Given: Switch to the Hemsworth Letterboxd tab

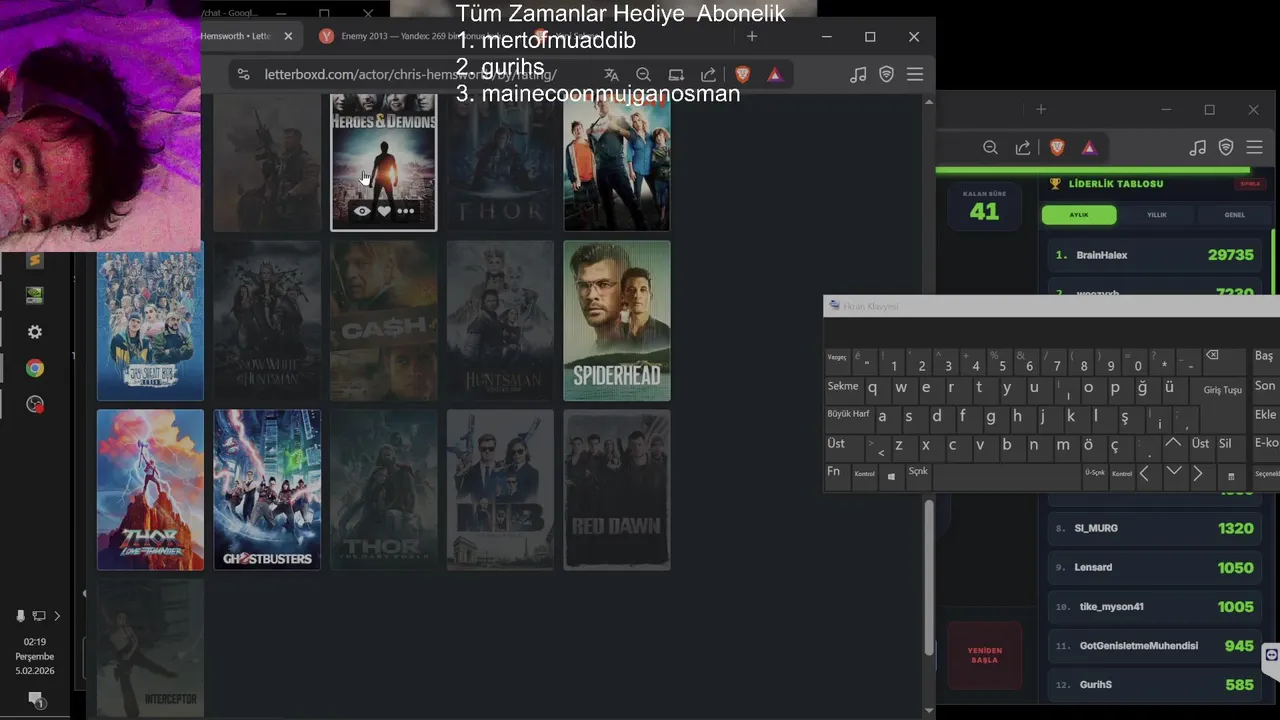Looking at the screenshot, I should click(251, 36).
